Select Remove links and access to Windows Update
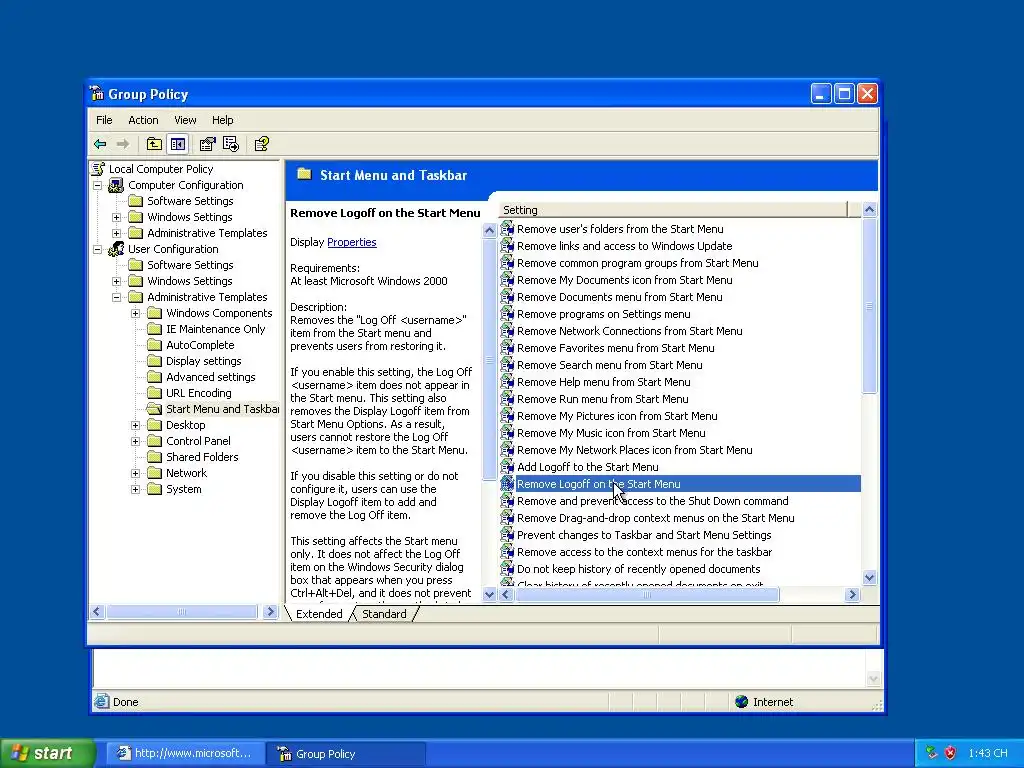Image resolution: width=1024 pixels, height=768 pixels. coord(624,246)
